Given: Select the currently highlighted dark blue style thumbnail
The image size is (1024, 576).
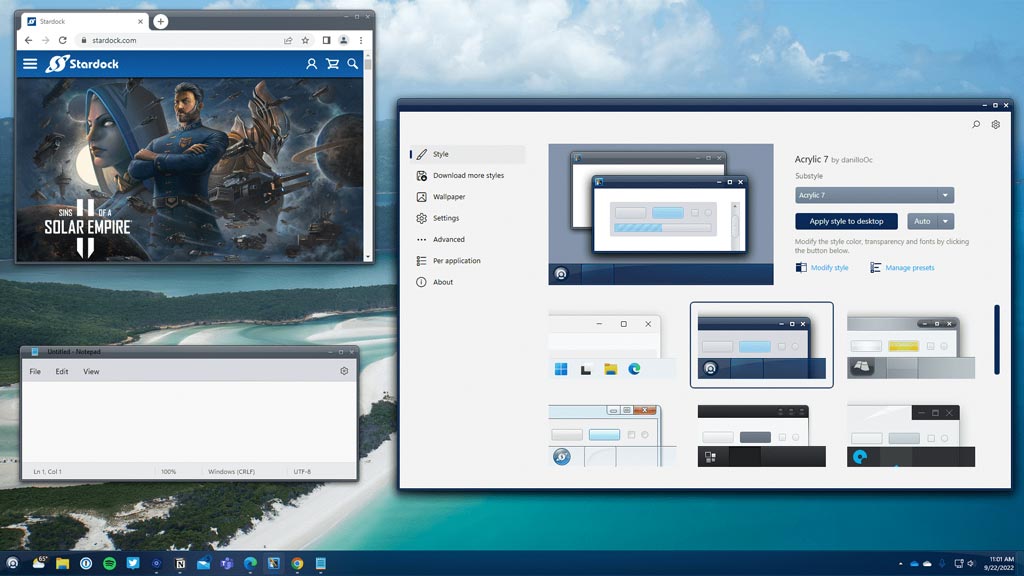Looking at the screenshot, I should (762, 346).
